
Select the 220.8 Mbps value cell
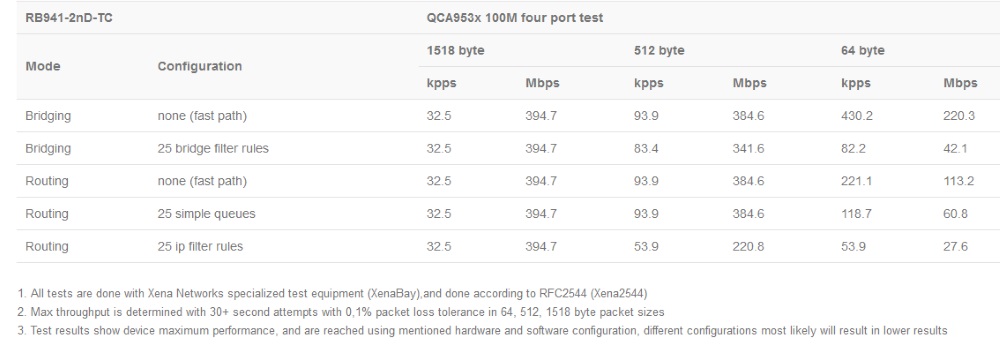748,246
